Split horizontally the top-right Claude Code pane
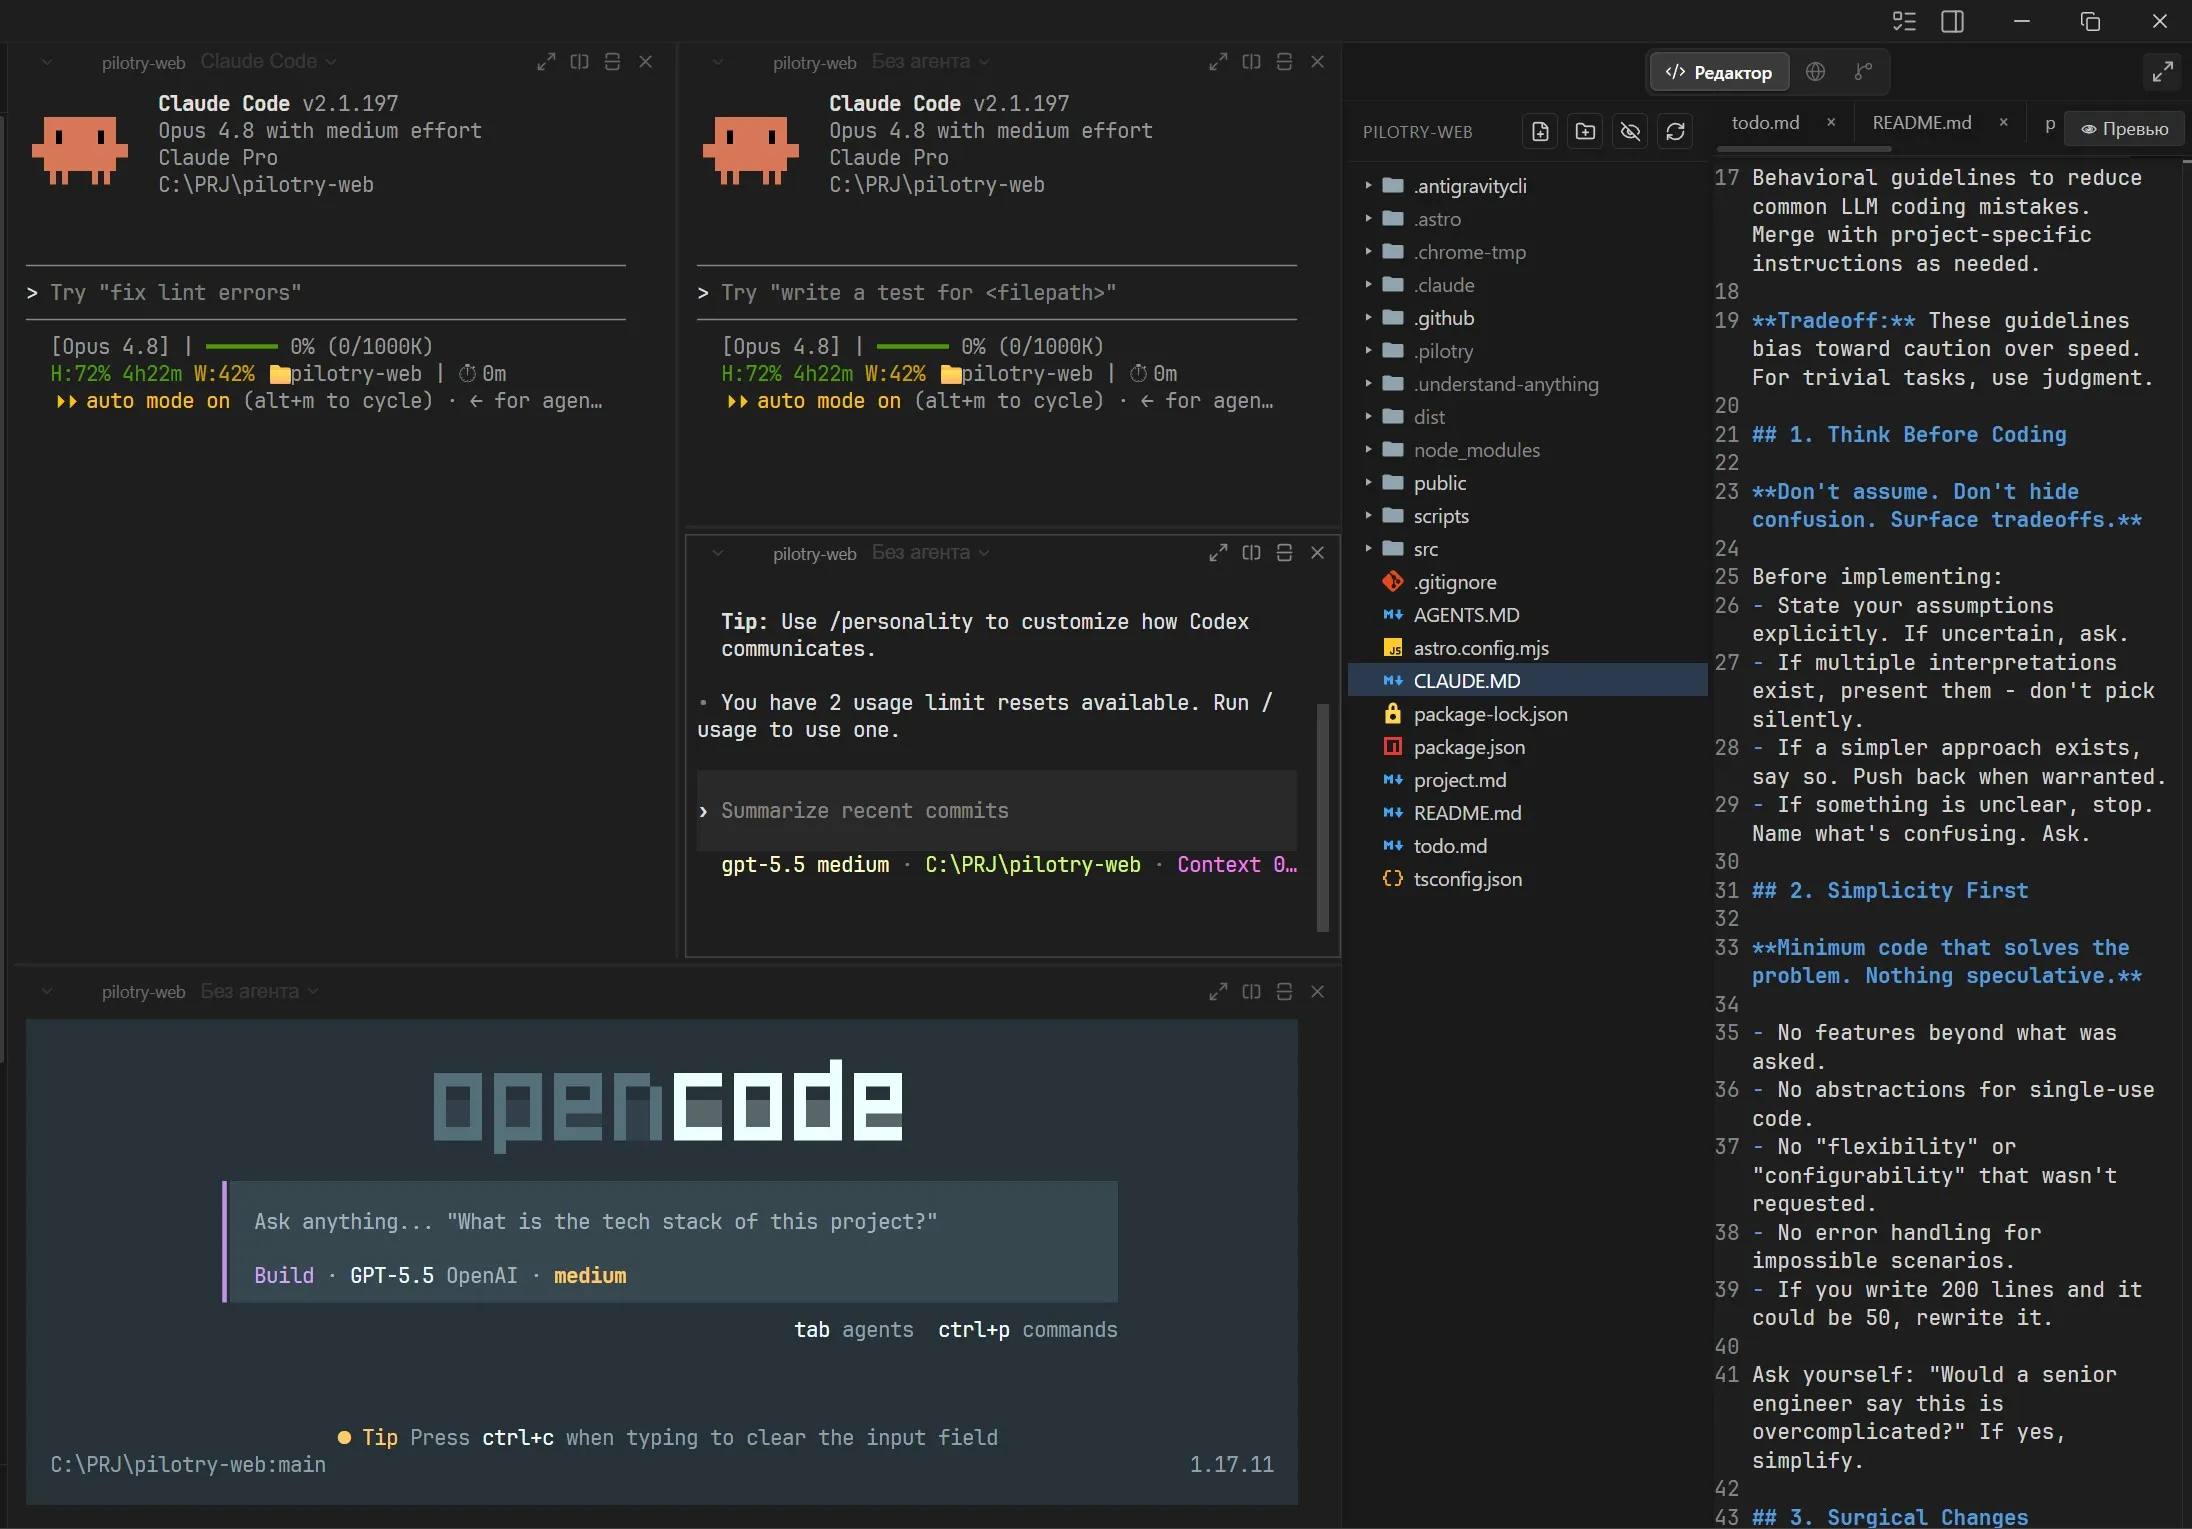This screenshot has width=2192, height=1529. click(x=1285, y=62)
